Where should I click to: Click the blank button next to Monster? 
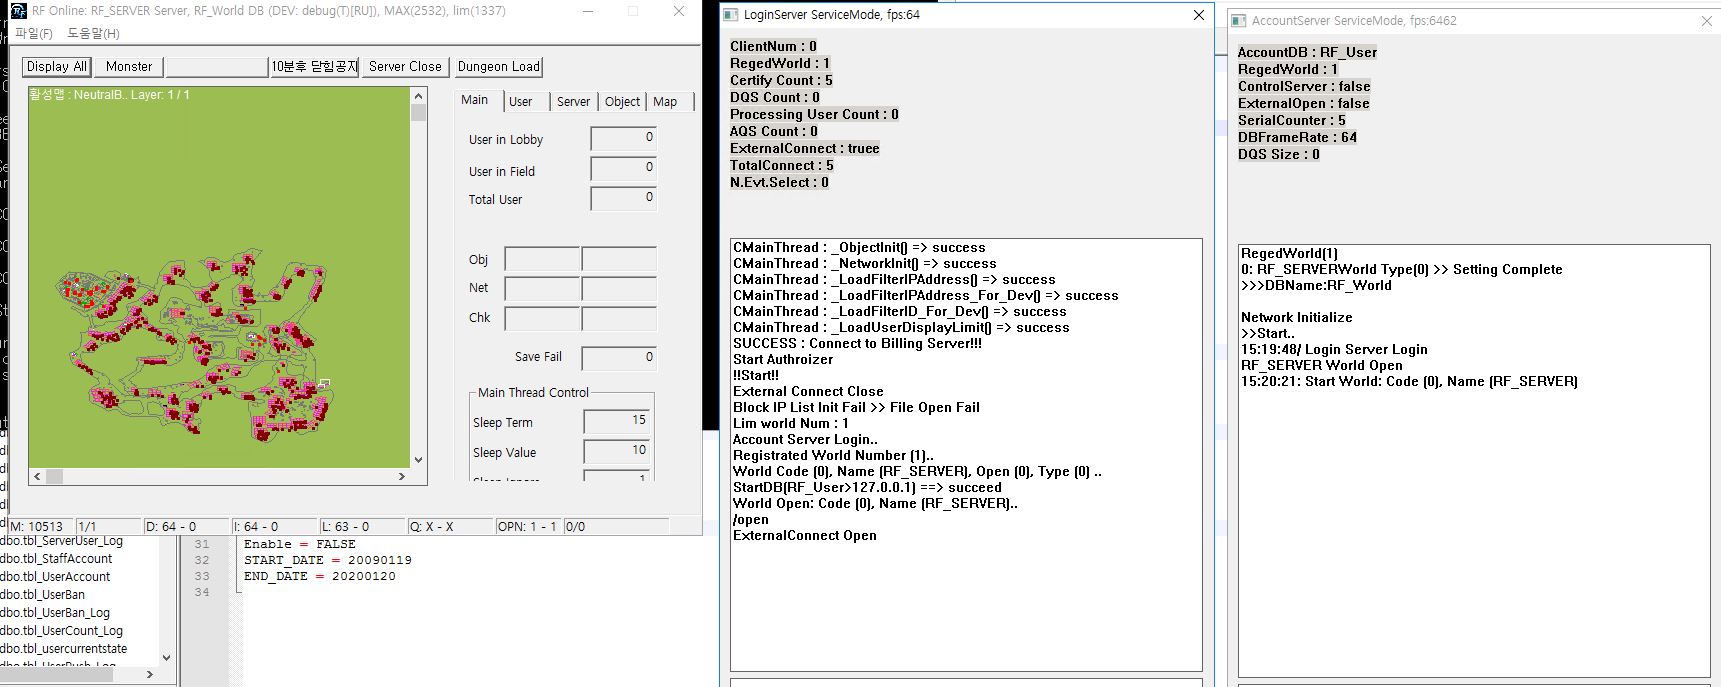217,66
